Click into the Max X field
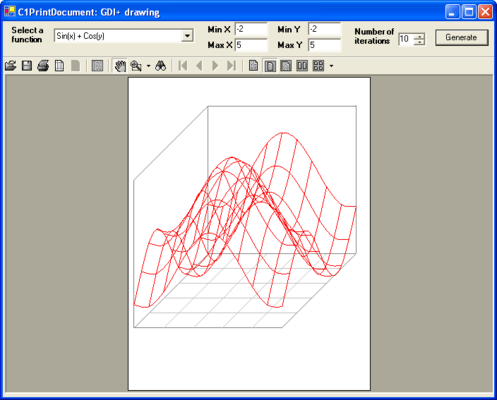 [x=251, y=45]
